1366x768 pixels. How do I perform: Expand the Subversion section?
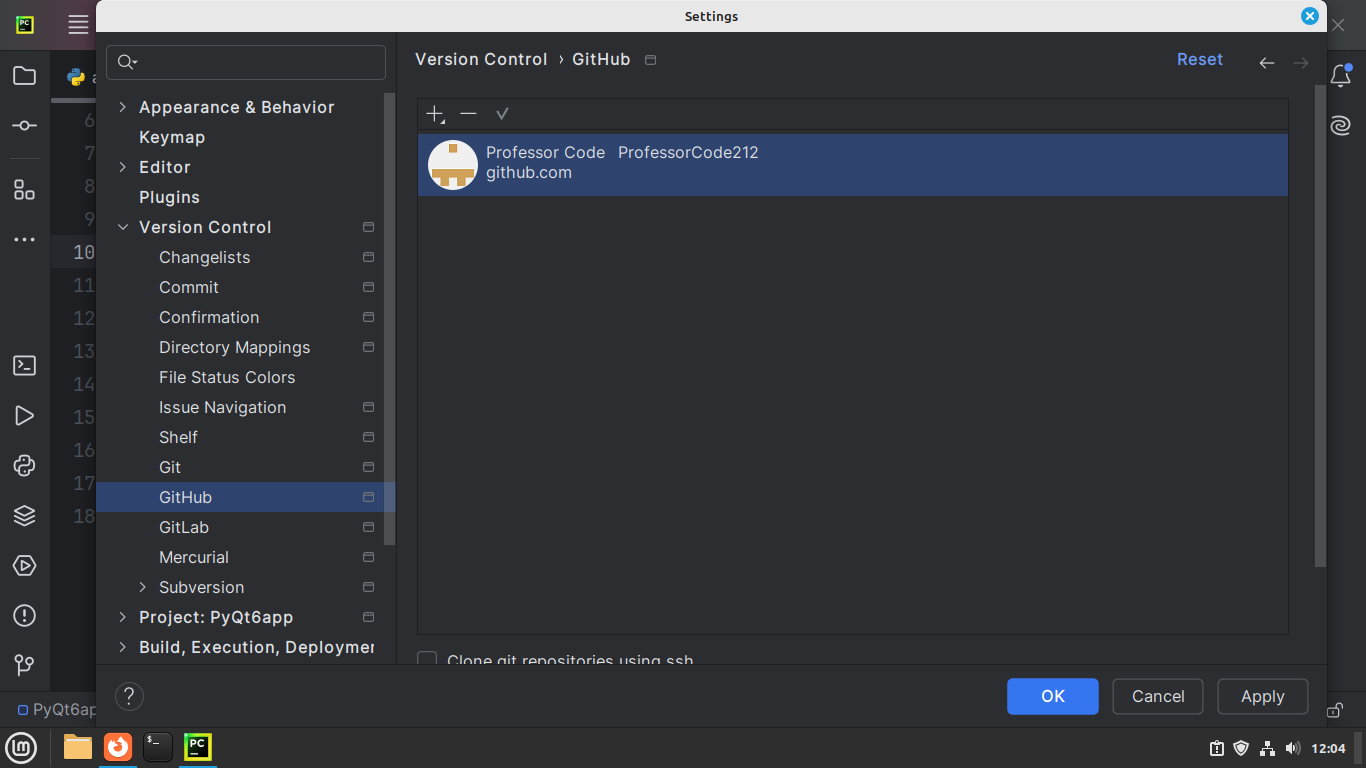point(143,587)
